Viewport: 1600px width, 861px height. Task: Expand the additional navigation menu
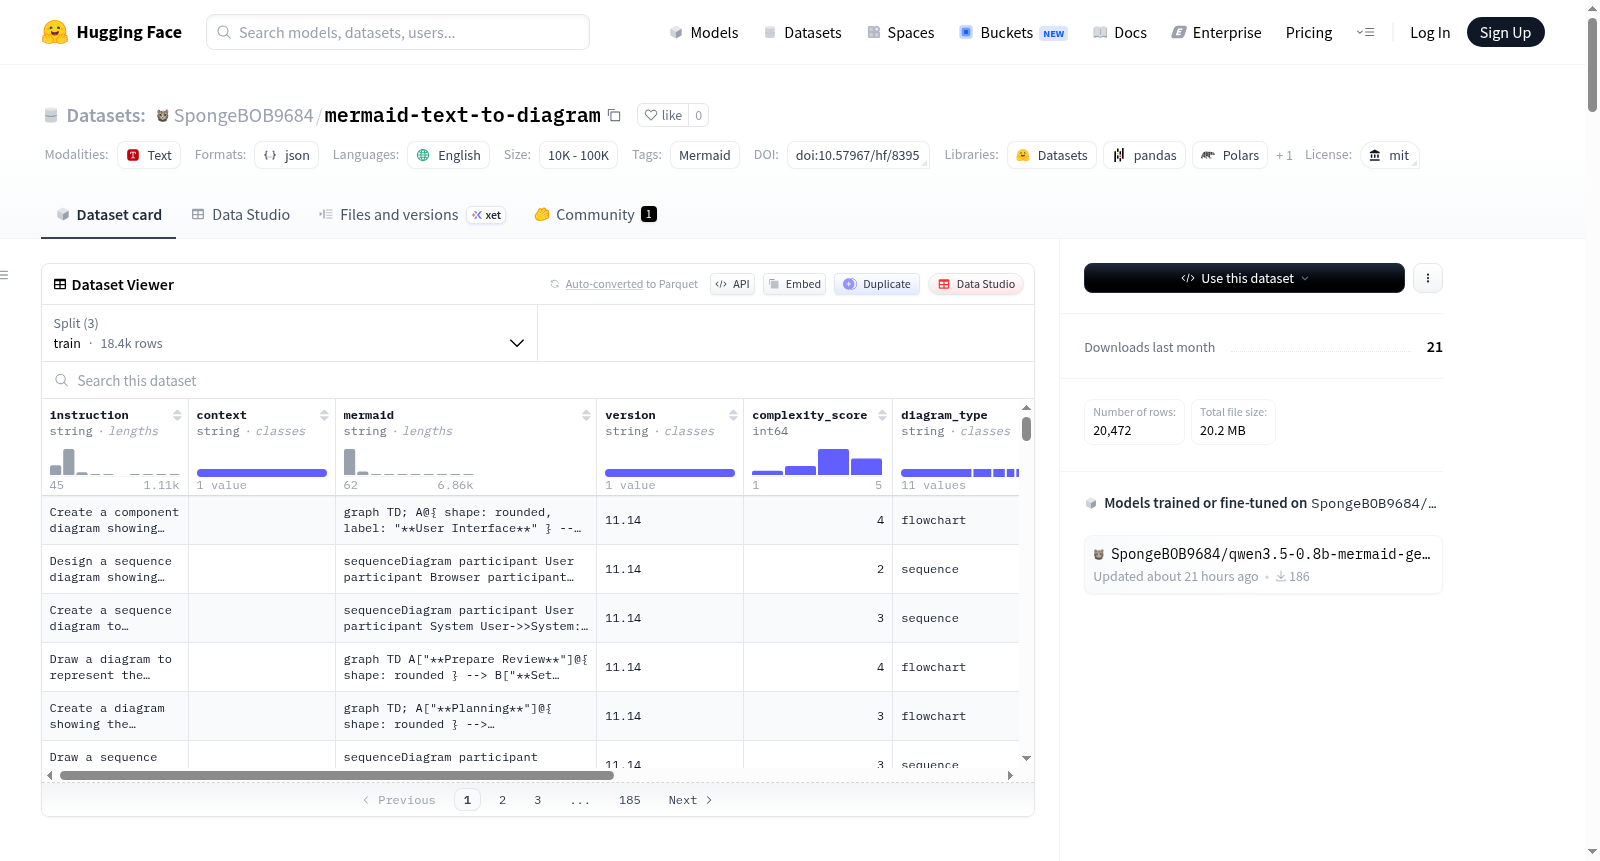(x=1365, y=32)
